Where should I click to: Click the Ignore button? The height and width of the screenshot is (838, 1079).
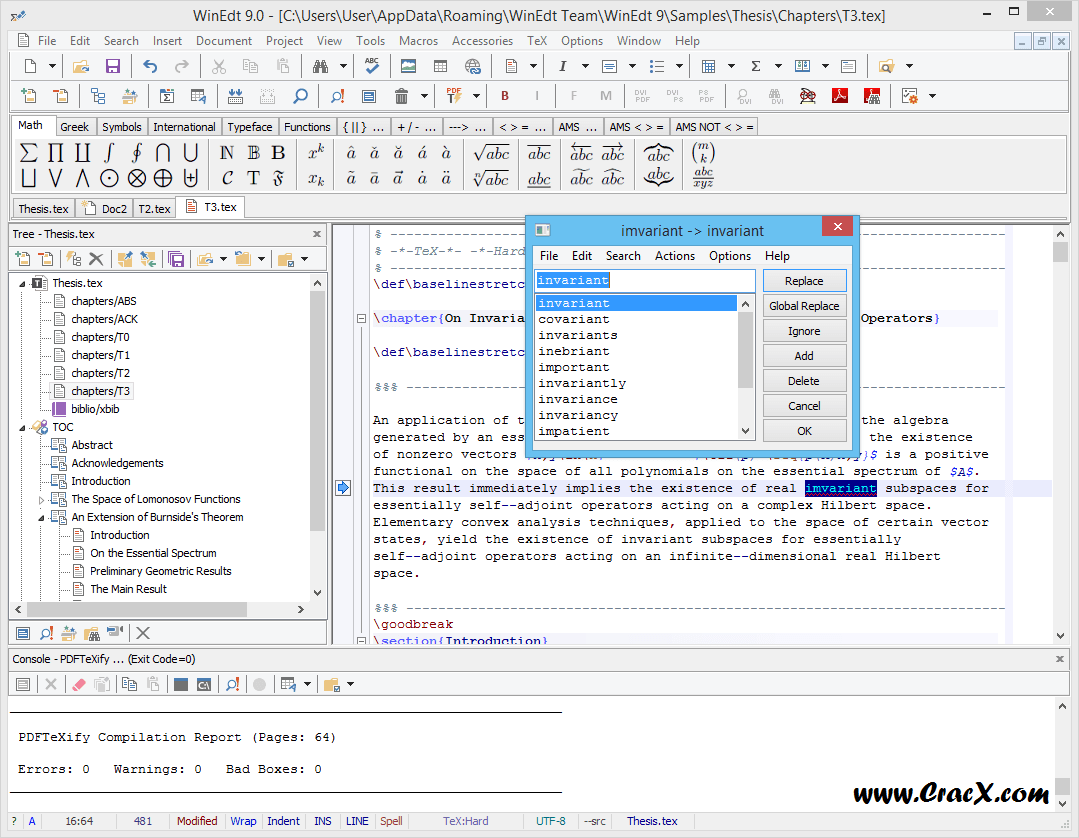coord(804,331)
